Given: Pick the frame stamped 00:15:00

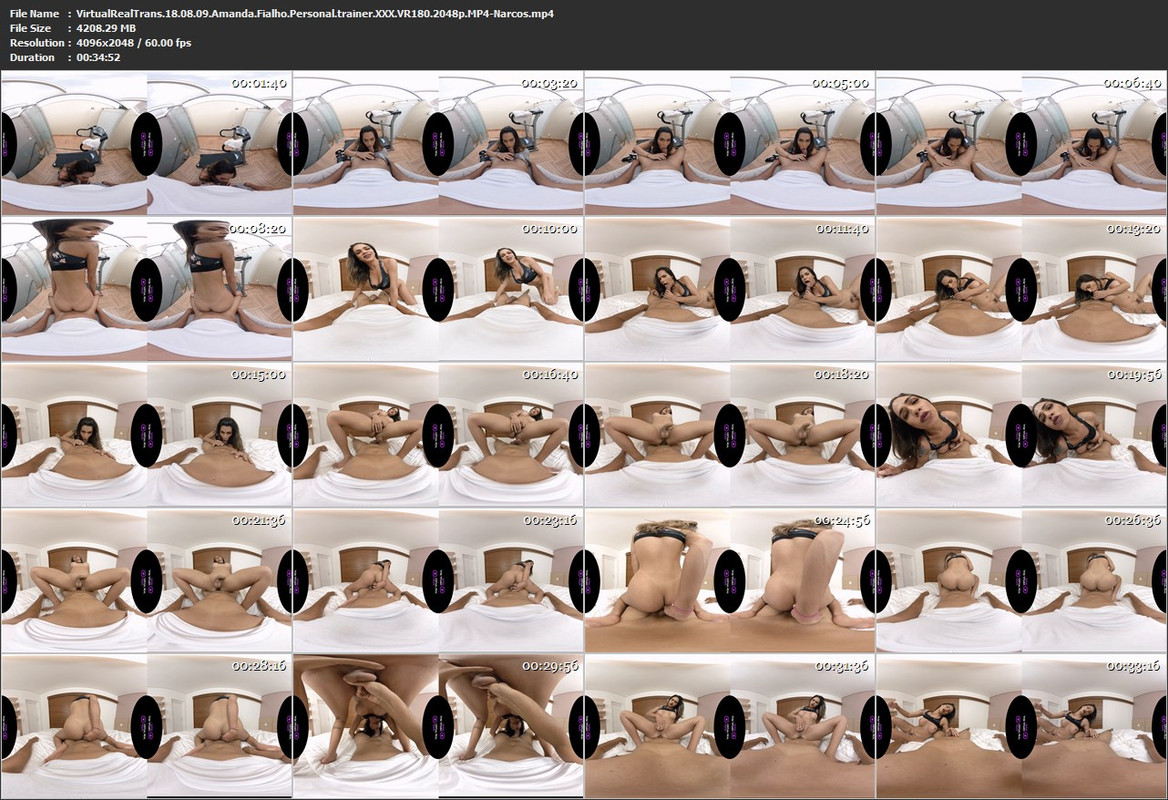Looking at the screenshot, I should tap(147, 435).
